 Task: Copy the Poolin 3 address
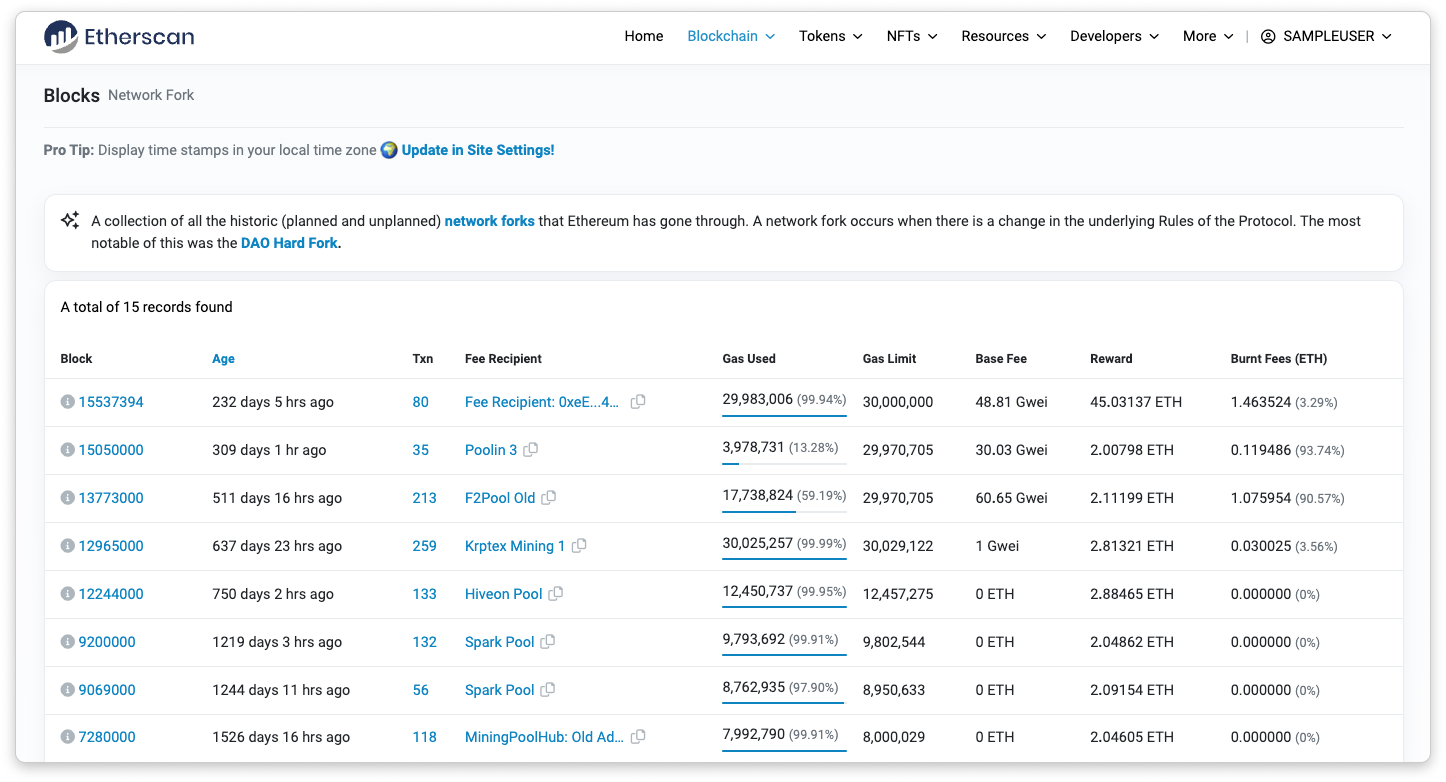click(x=531, y=450)
